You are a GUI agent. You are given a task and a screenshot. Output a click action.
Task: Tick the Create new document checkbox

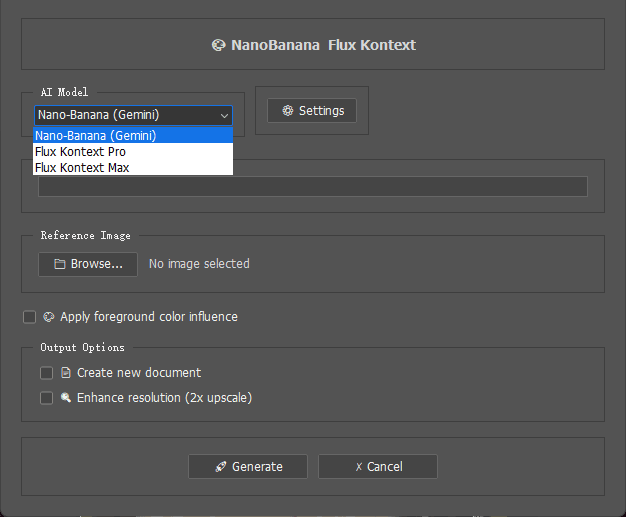click(x=47, y=373)
